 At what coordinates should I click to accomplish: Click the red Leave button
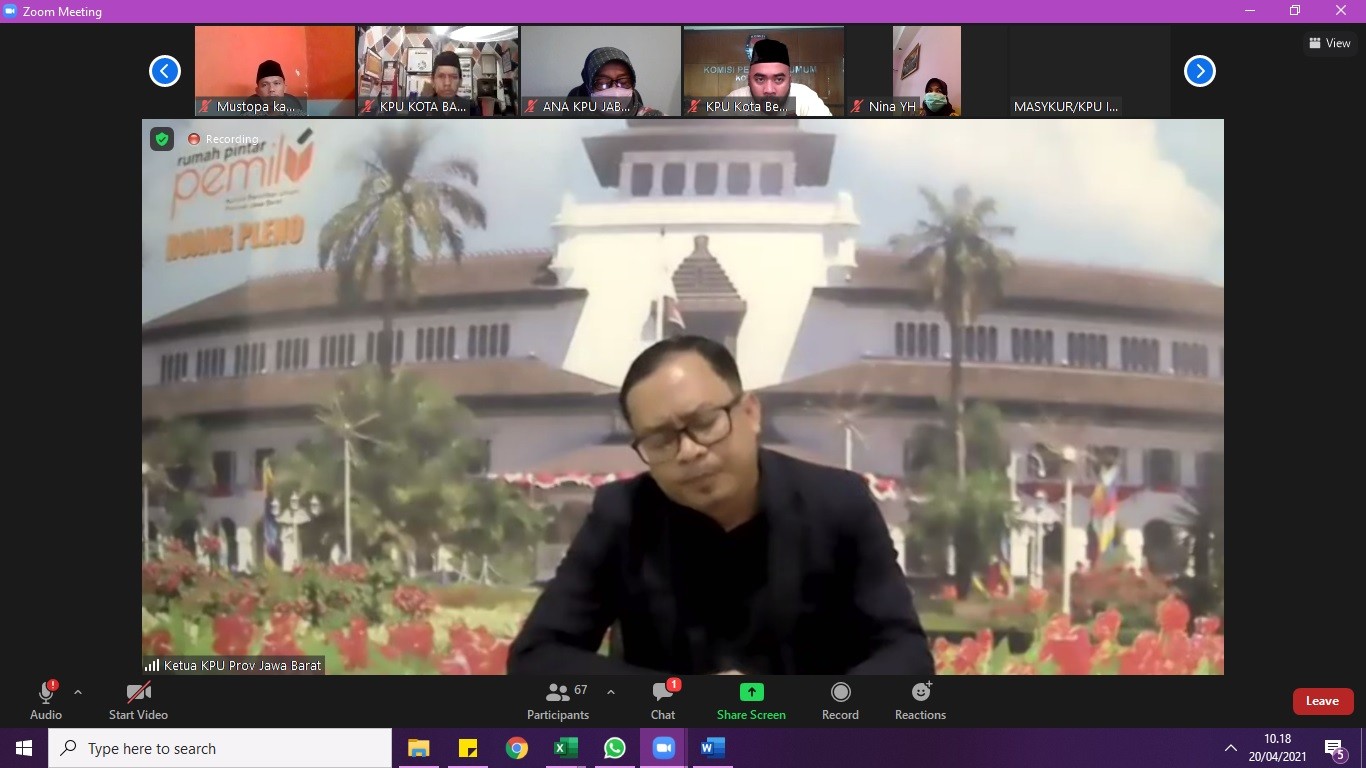pyautogui.click(x=1322, y=701)
